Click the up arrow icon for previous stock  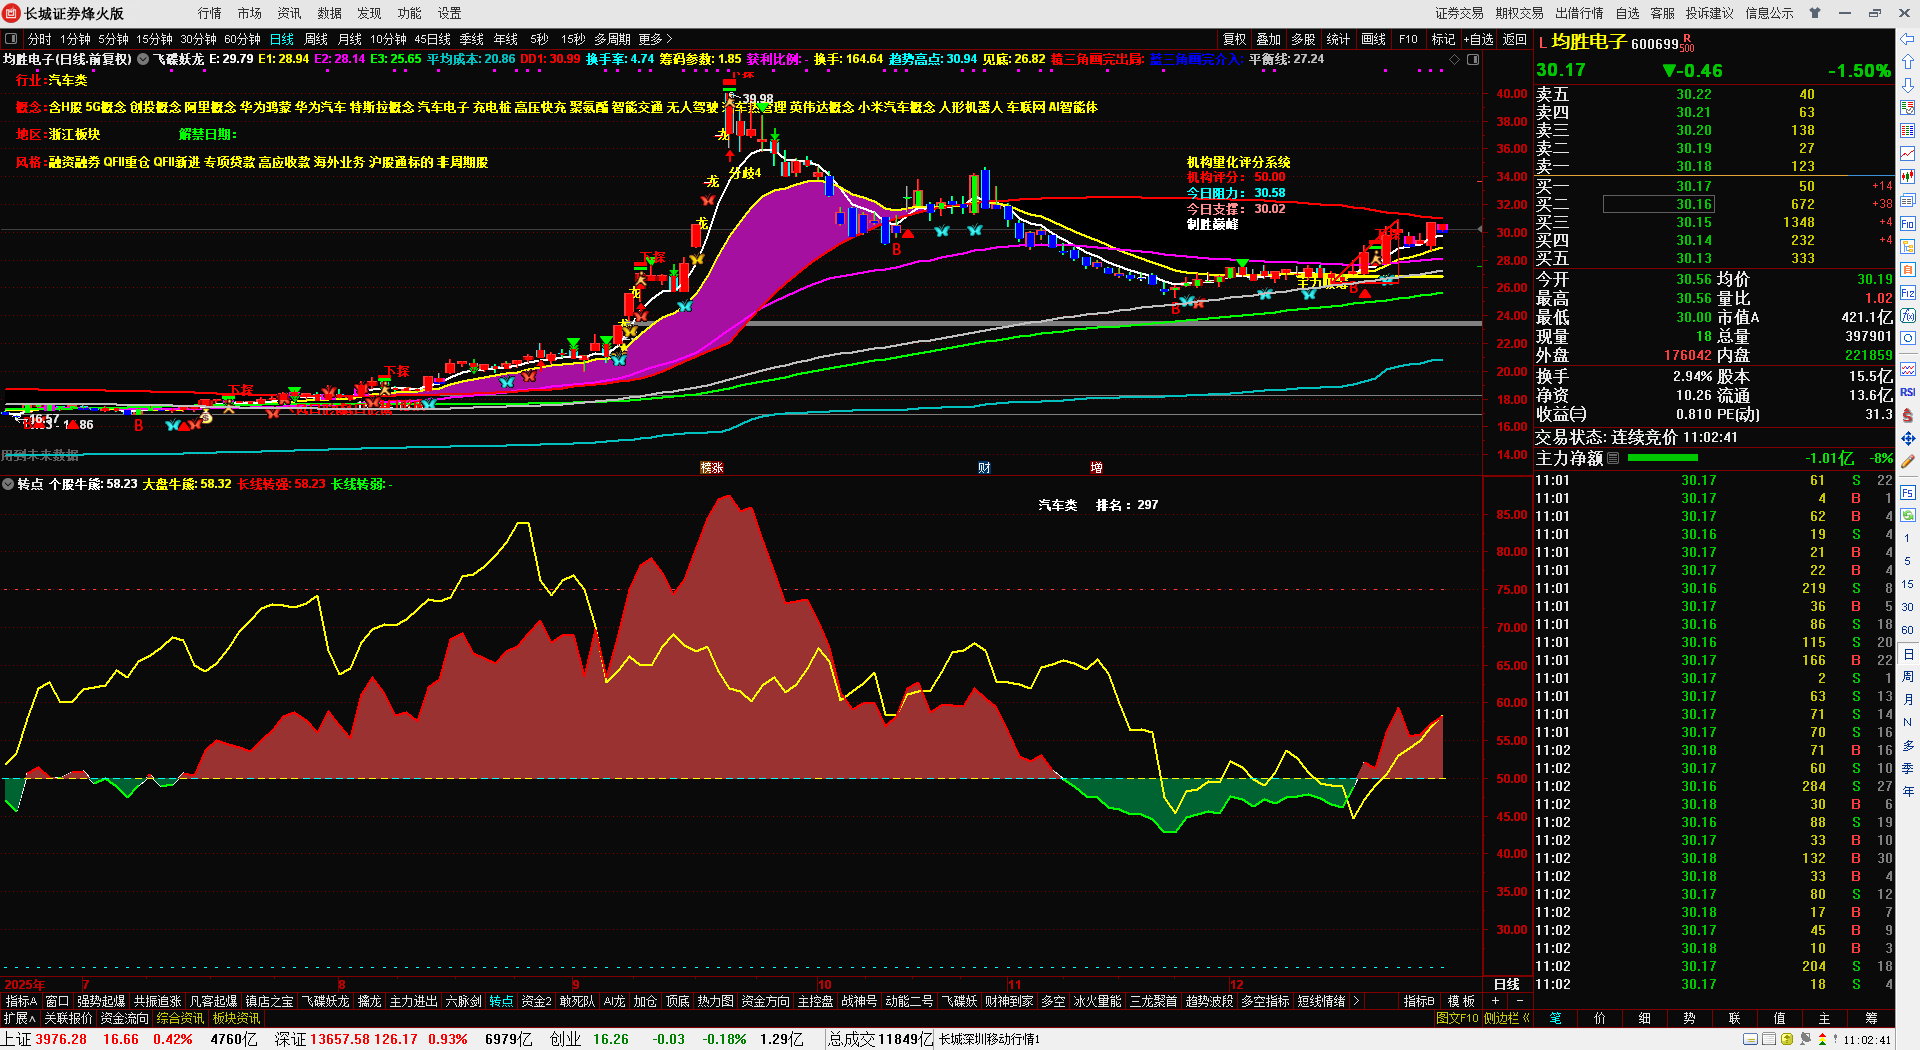pyautogui.click(x=1908, y=62)
